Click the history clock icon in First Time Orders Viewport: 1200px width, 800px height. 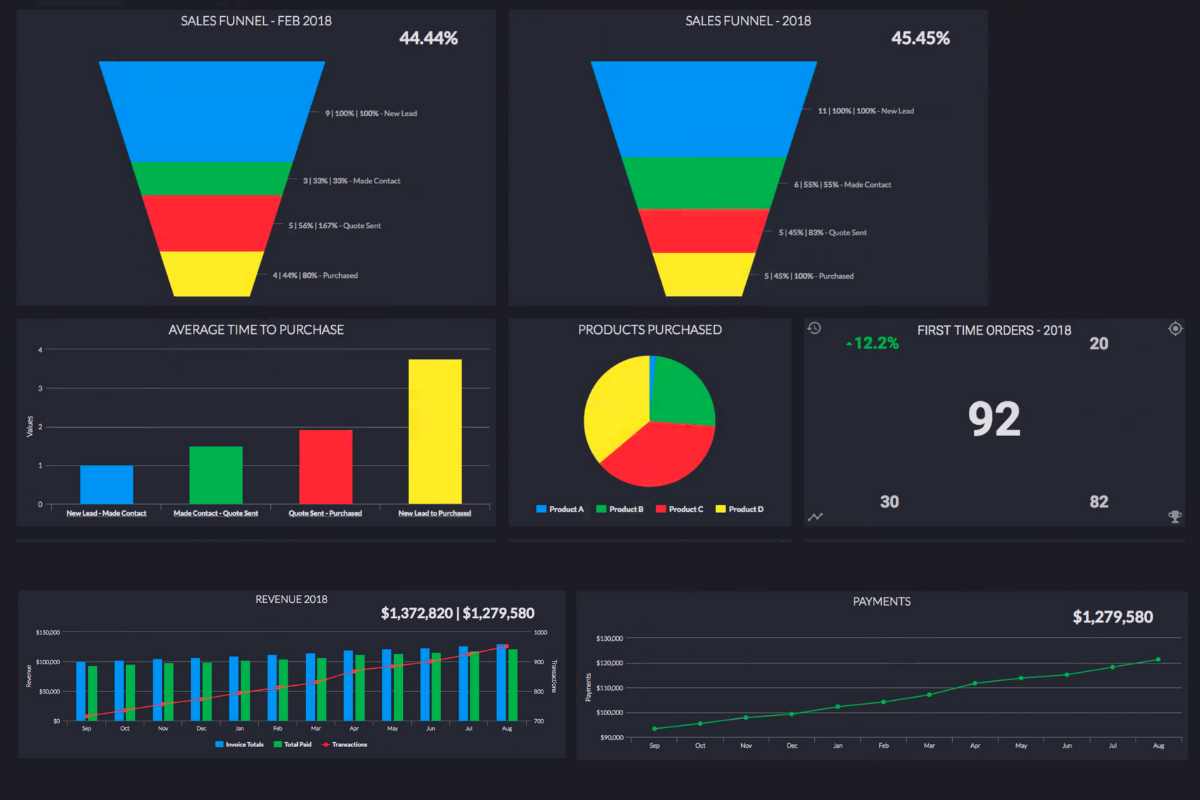click(814, 328)
